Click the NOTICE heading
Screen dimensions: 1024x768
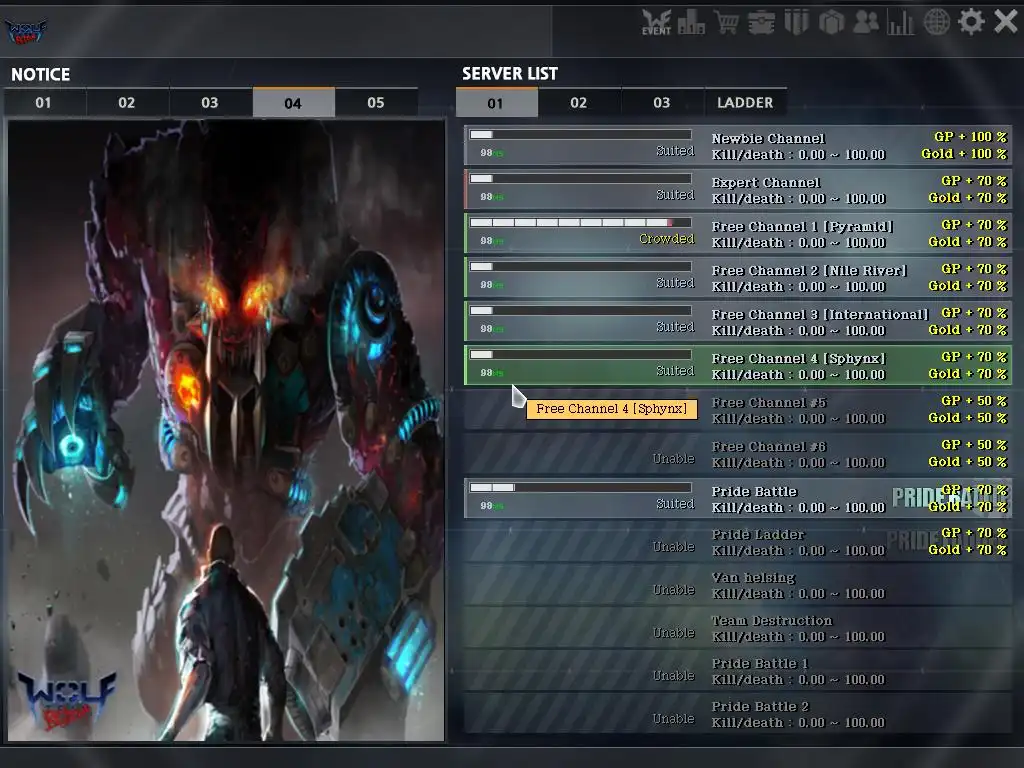tap(40, 74)
